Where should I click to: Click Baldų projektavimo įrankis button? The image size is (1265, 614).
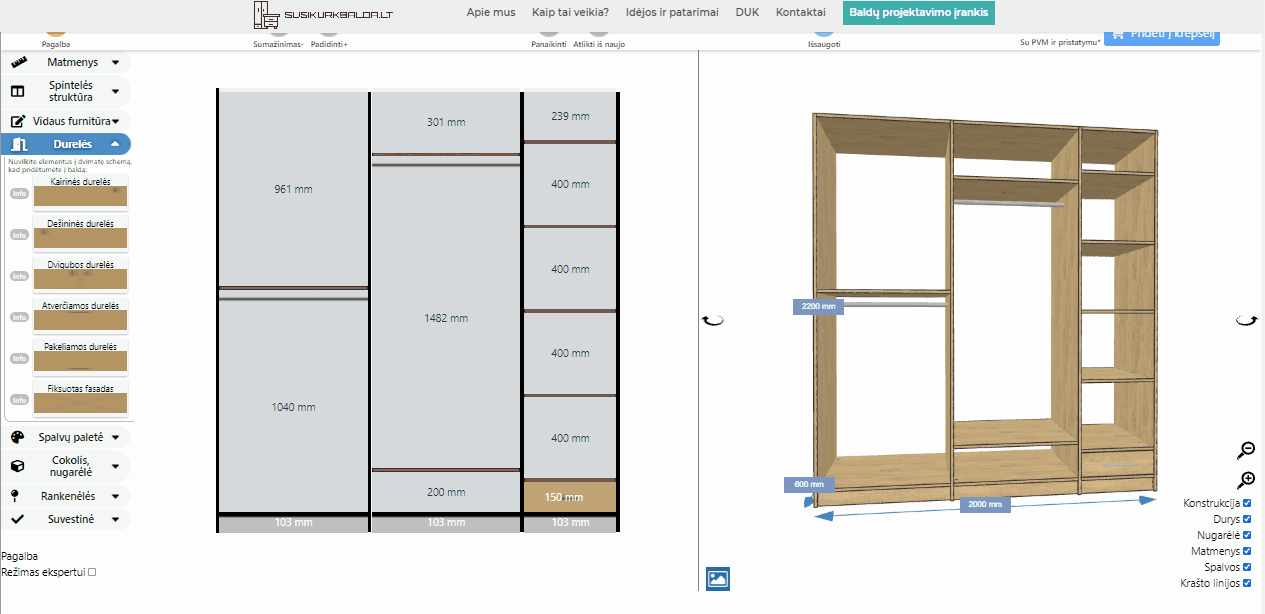pyautogui.click(x=918, y=12)
